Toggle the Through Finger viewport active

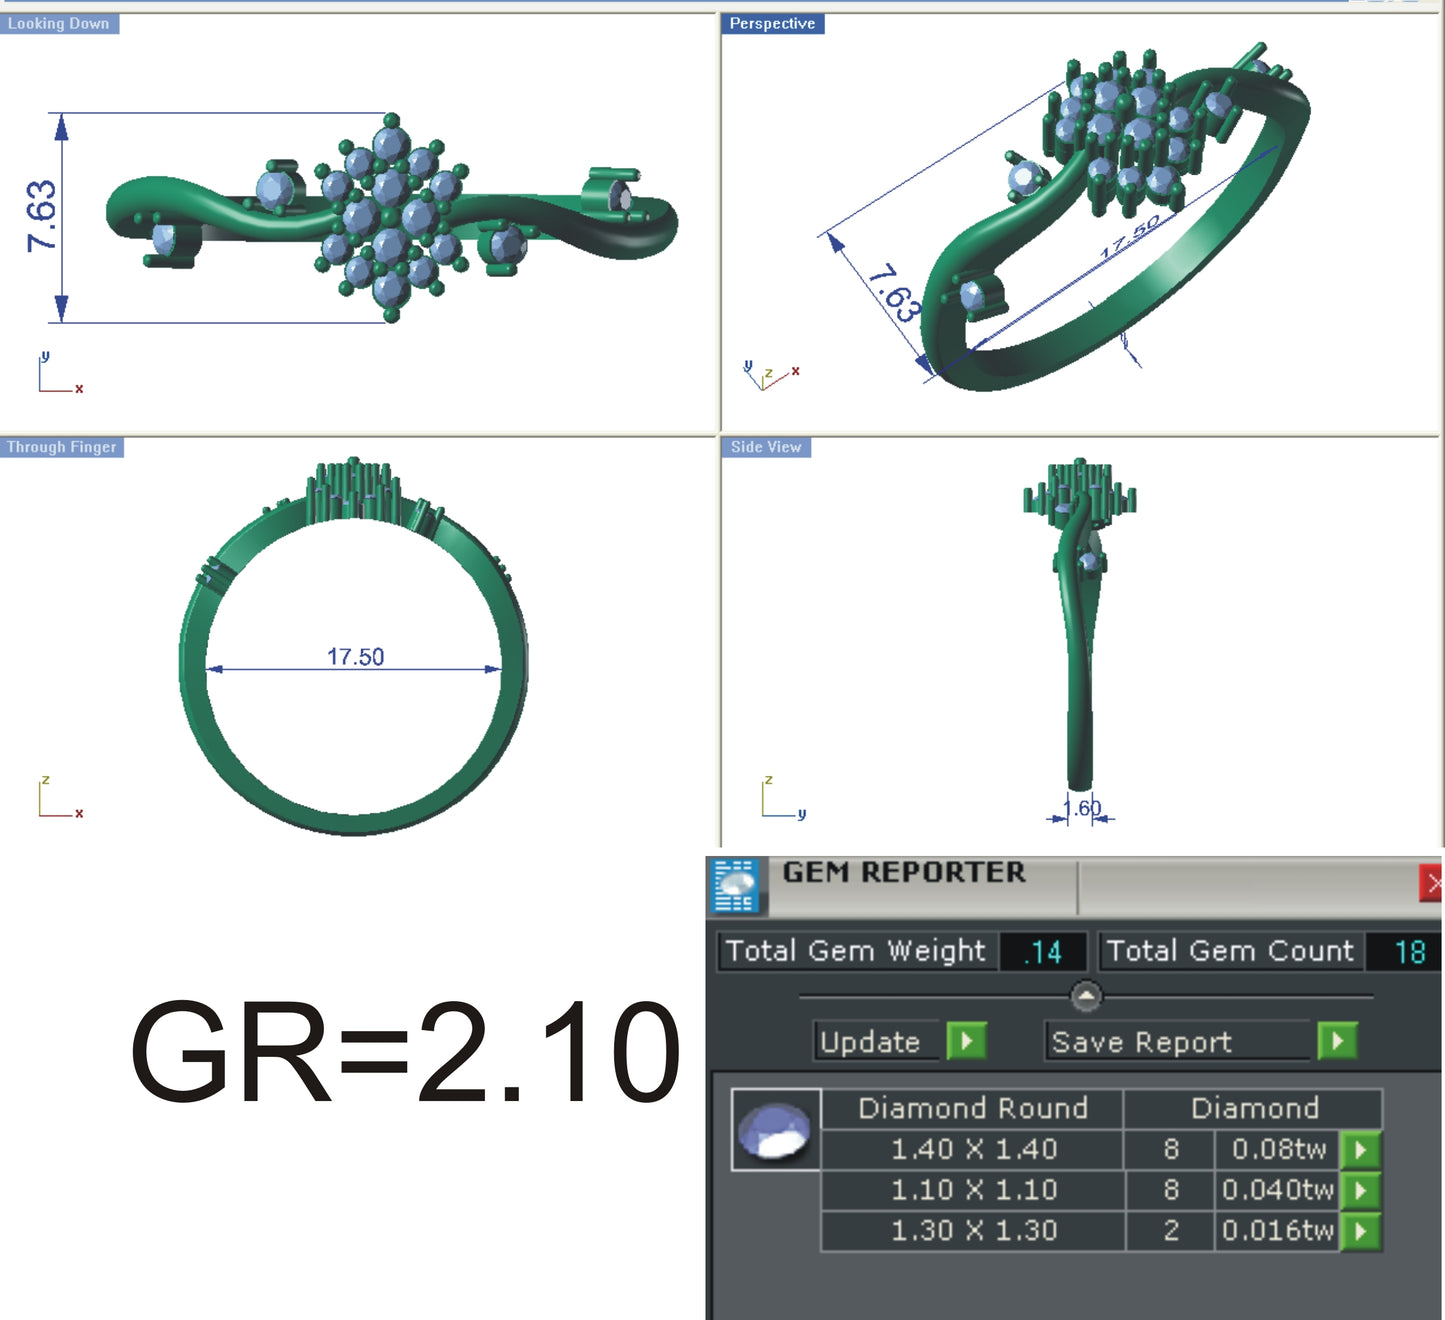(x=60, y=447)
